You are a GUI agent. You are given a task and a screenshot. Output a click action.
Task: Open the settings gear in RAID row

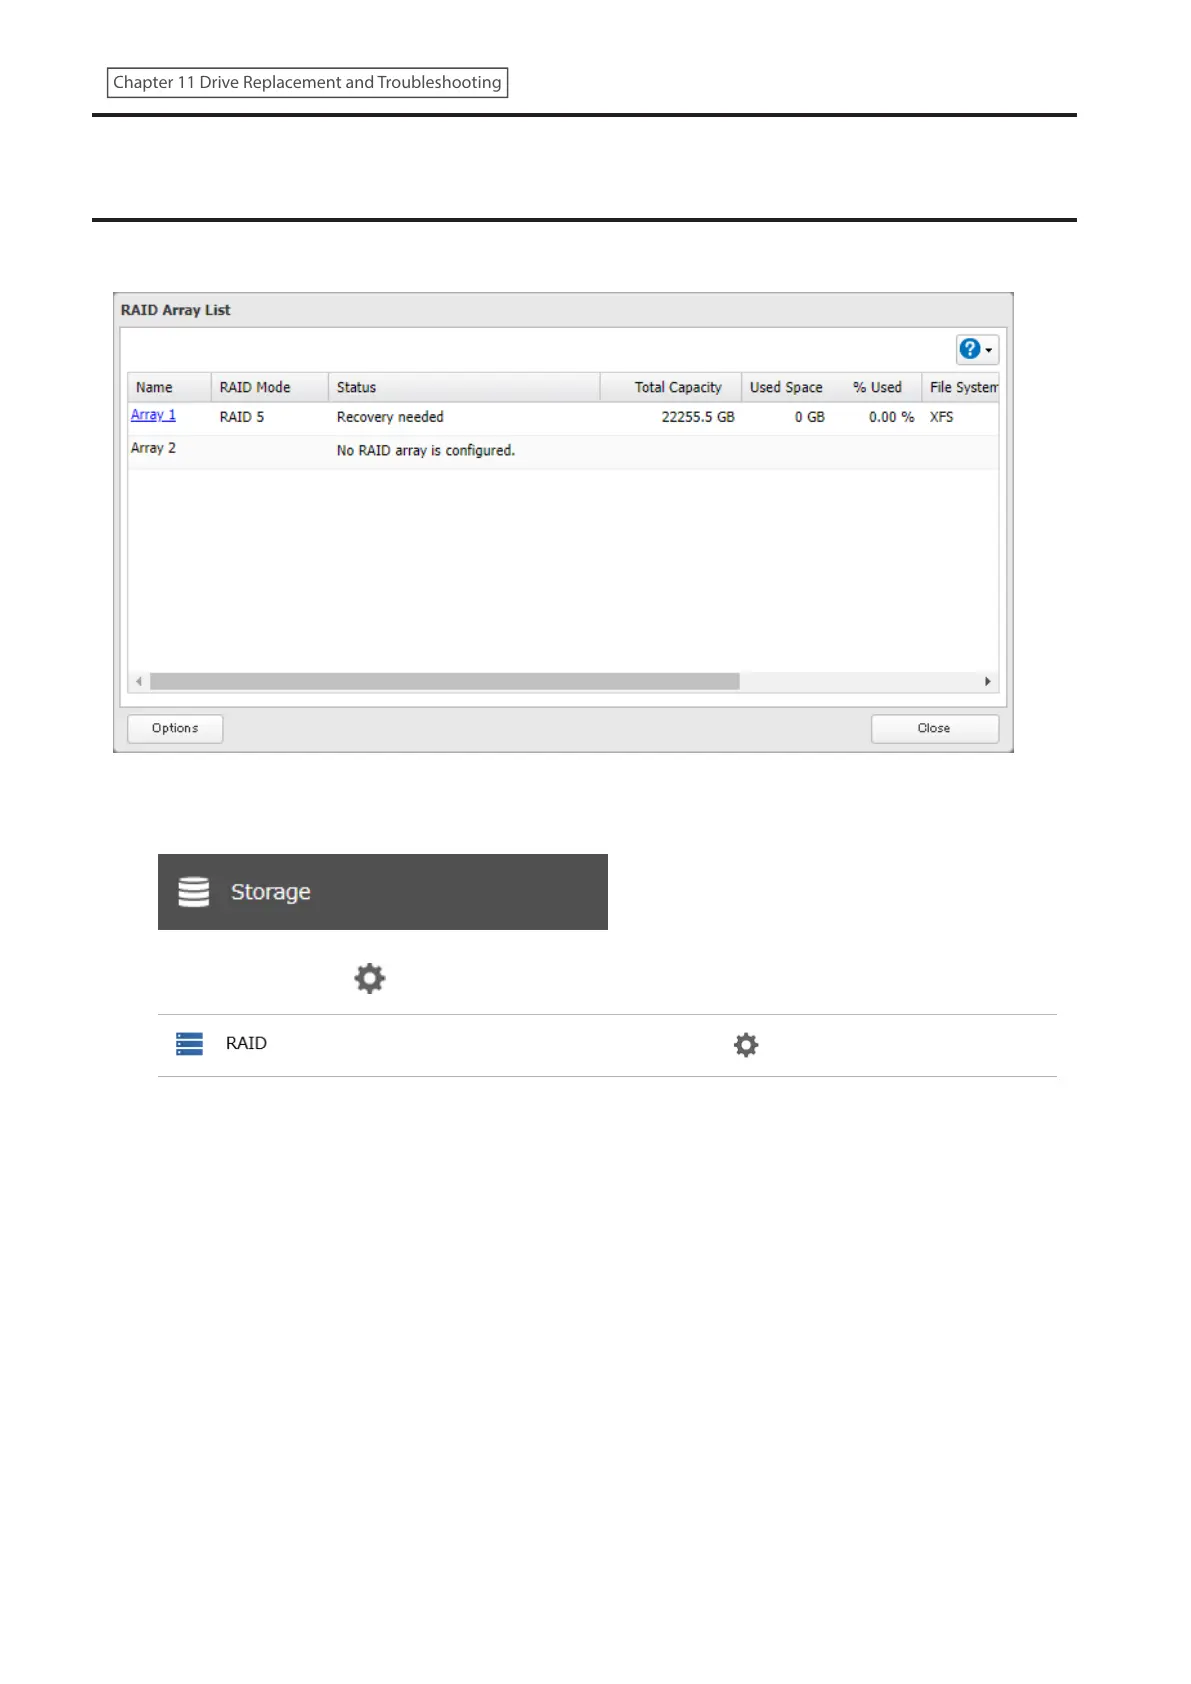pos(746,1045)
